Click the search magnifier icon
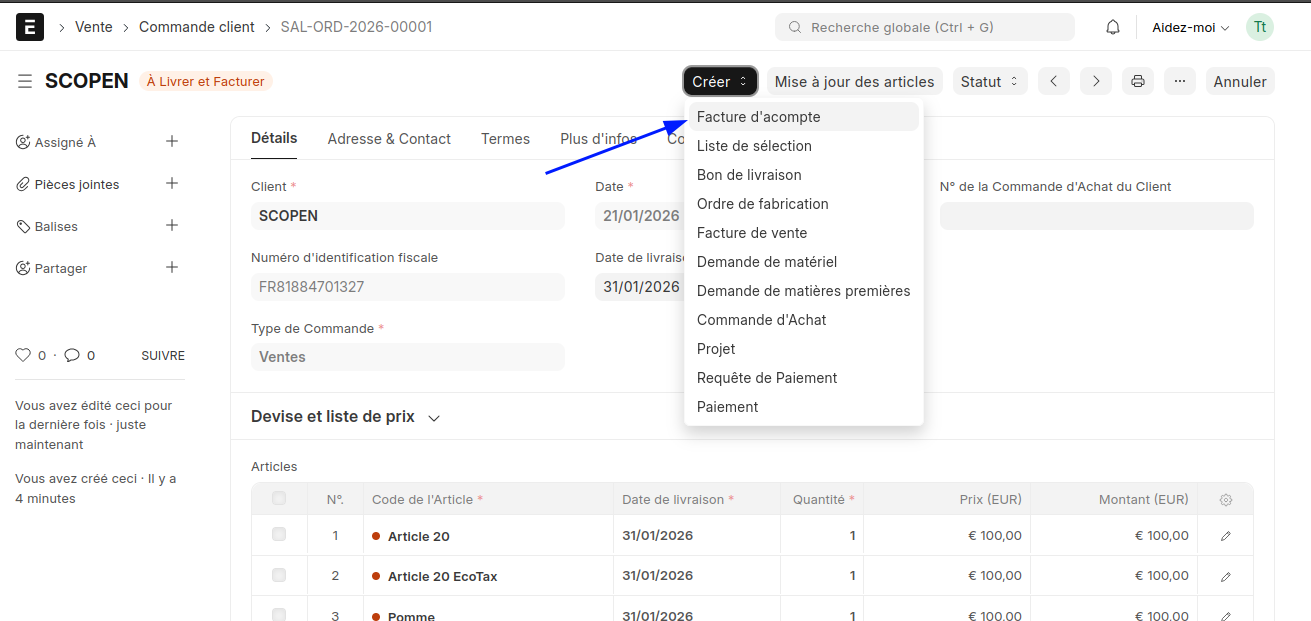The image size is (1311, 621). click(795, 27)
